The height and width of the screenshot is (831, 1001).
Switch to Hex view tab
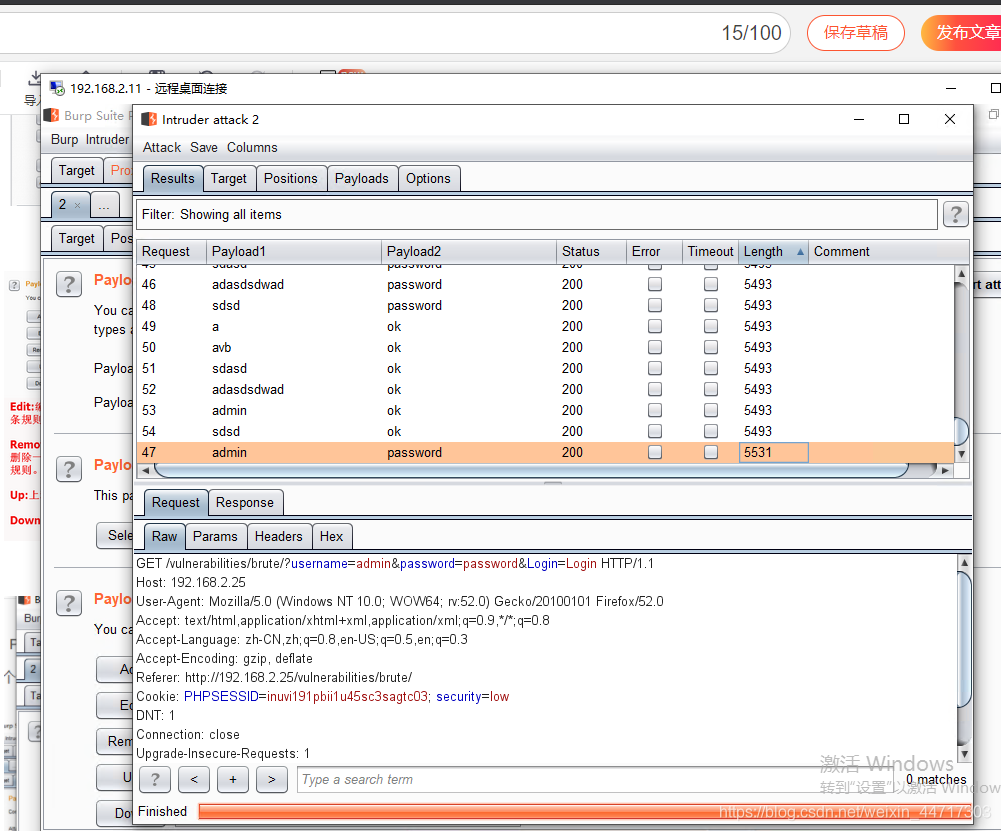click(331, 537)
